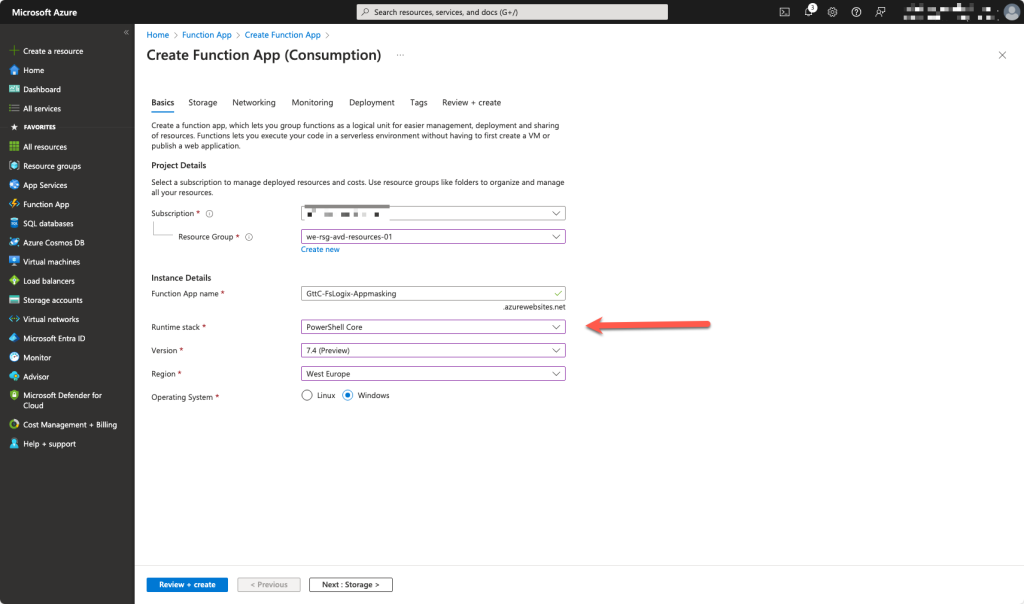This screenshot has height=604, width=1024.
Task: Switch to the Monitoring tab
Action: [312, 103]
